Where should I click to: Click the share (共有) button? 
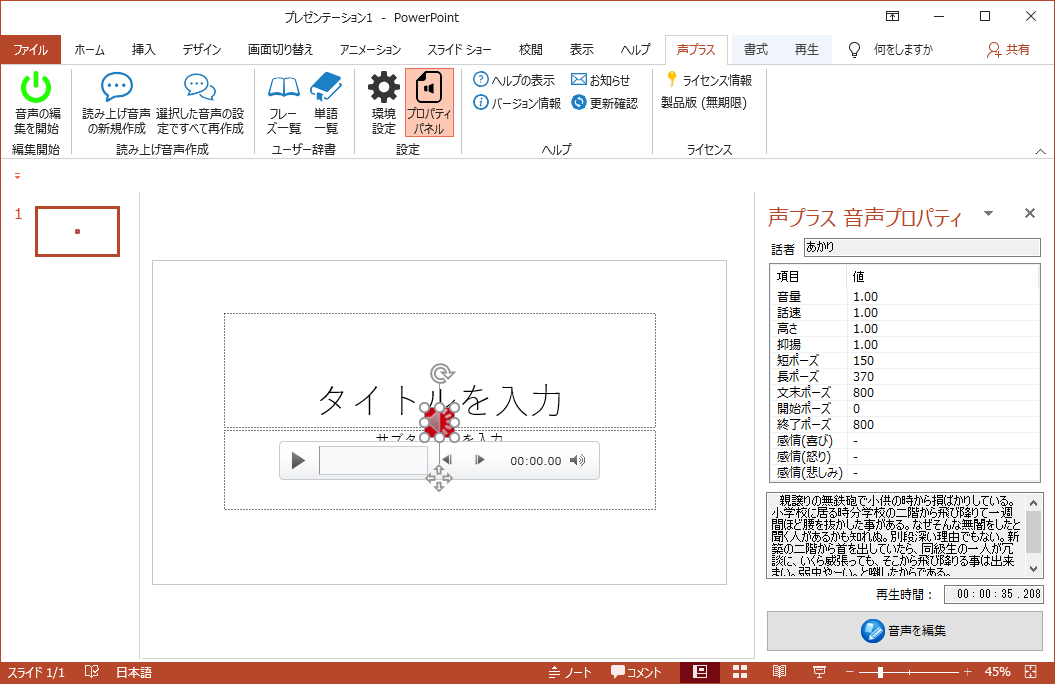click(1008, 50)
